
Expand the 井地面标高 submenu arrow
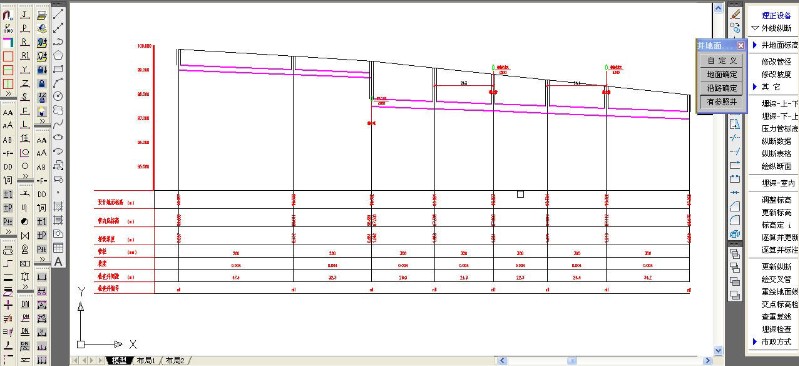click(755, 45)
